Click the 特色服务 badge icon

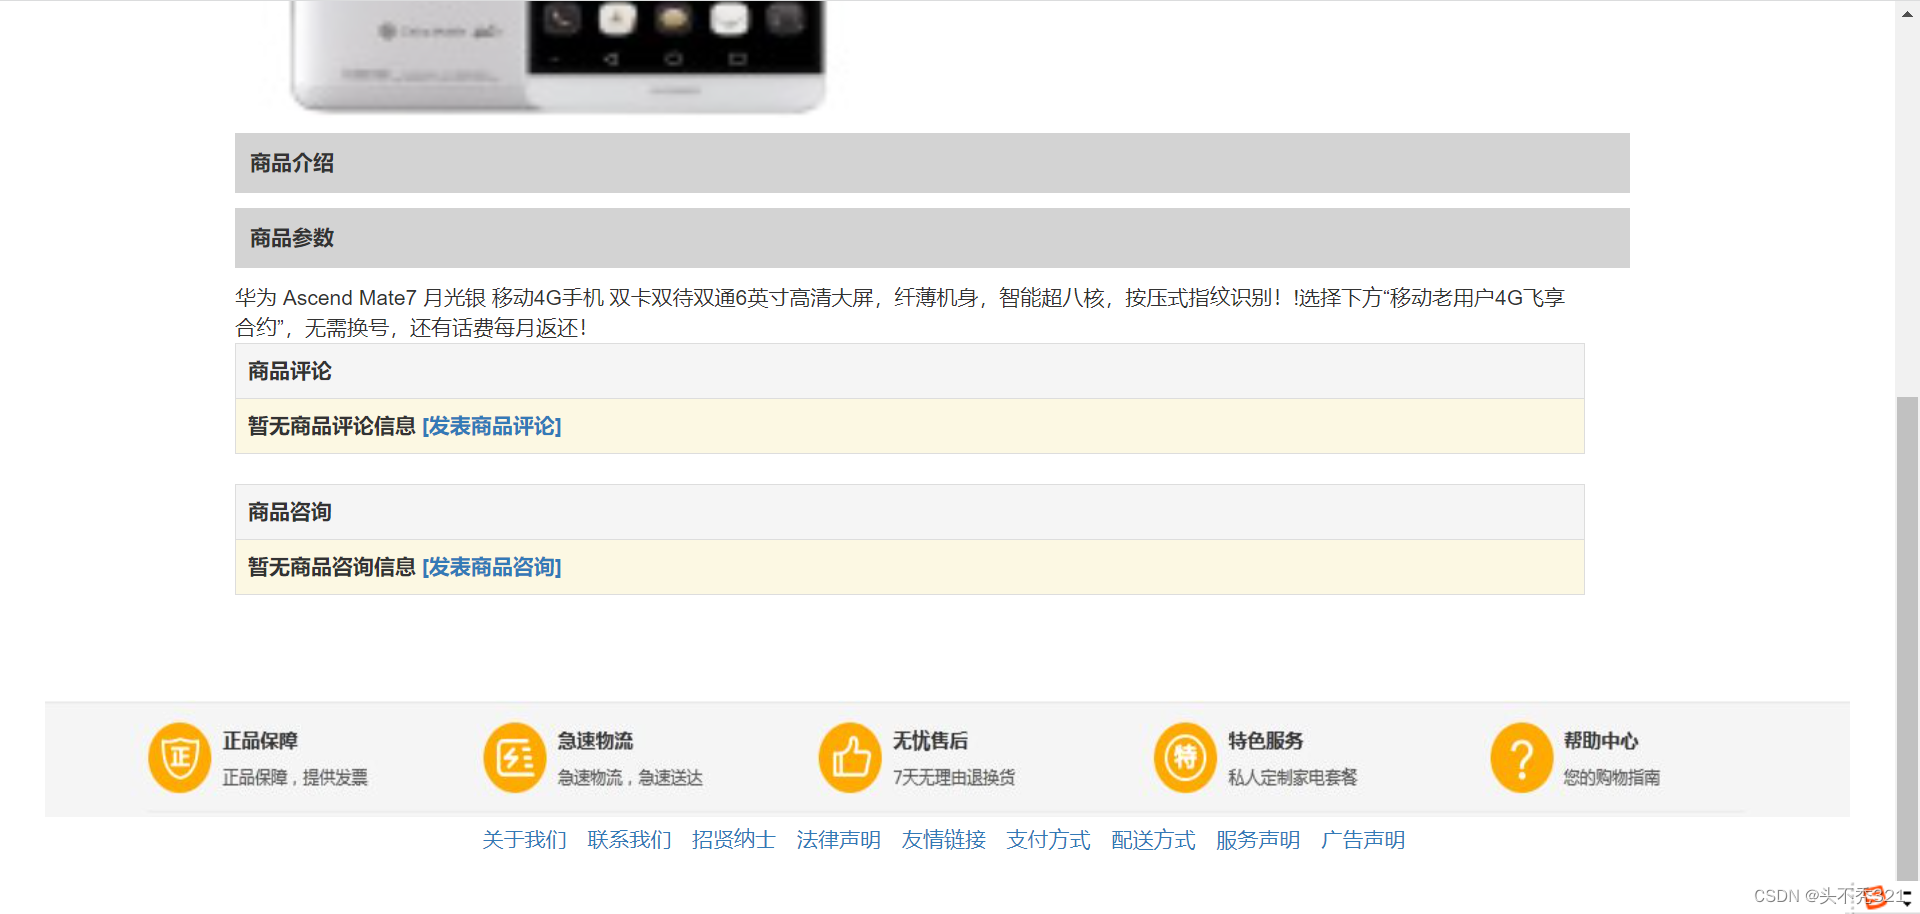tap(1185, 757)
